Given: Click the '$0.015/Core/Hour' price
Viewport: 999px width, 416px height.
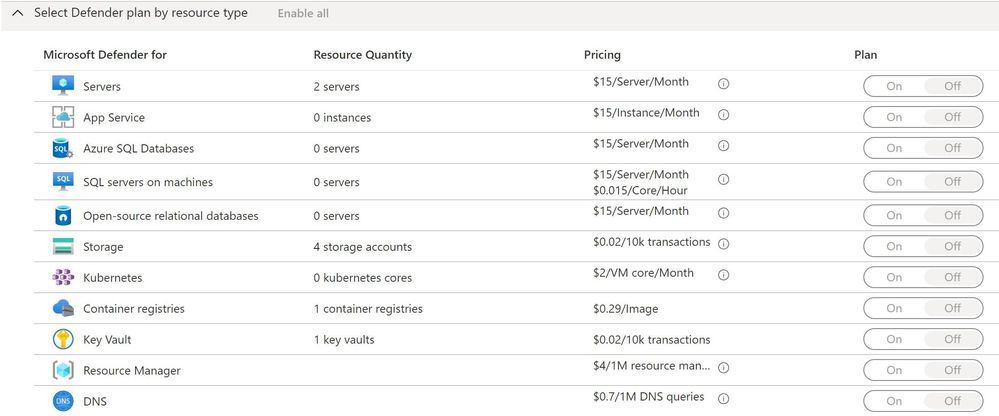Looking at the screenshot, I should (640, 190).
